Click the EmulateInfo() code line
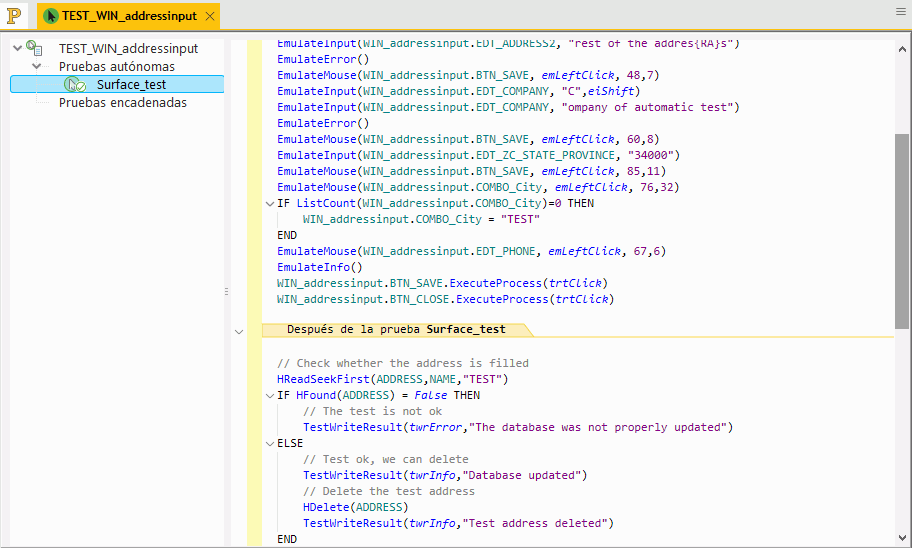The image size is (912, 548). click(x=319, y=267)
